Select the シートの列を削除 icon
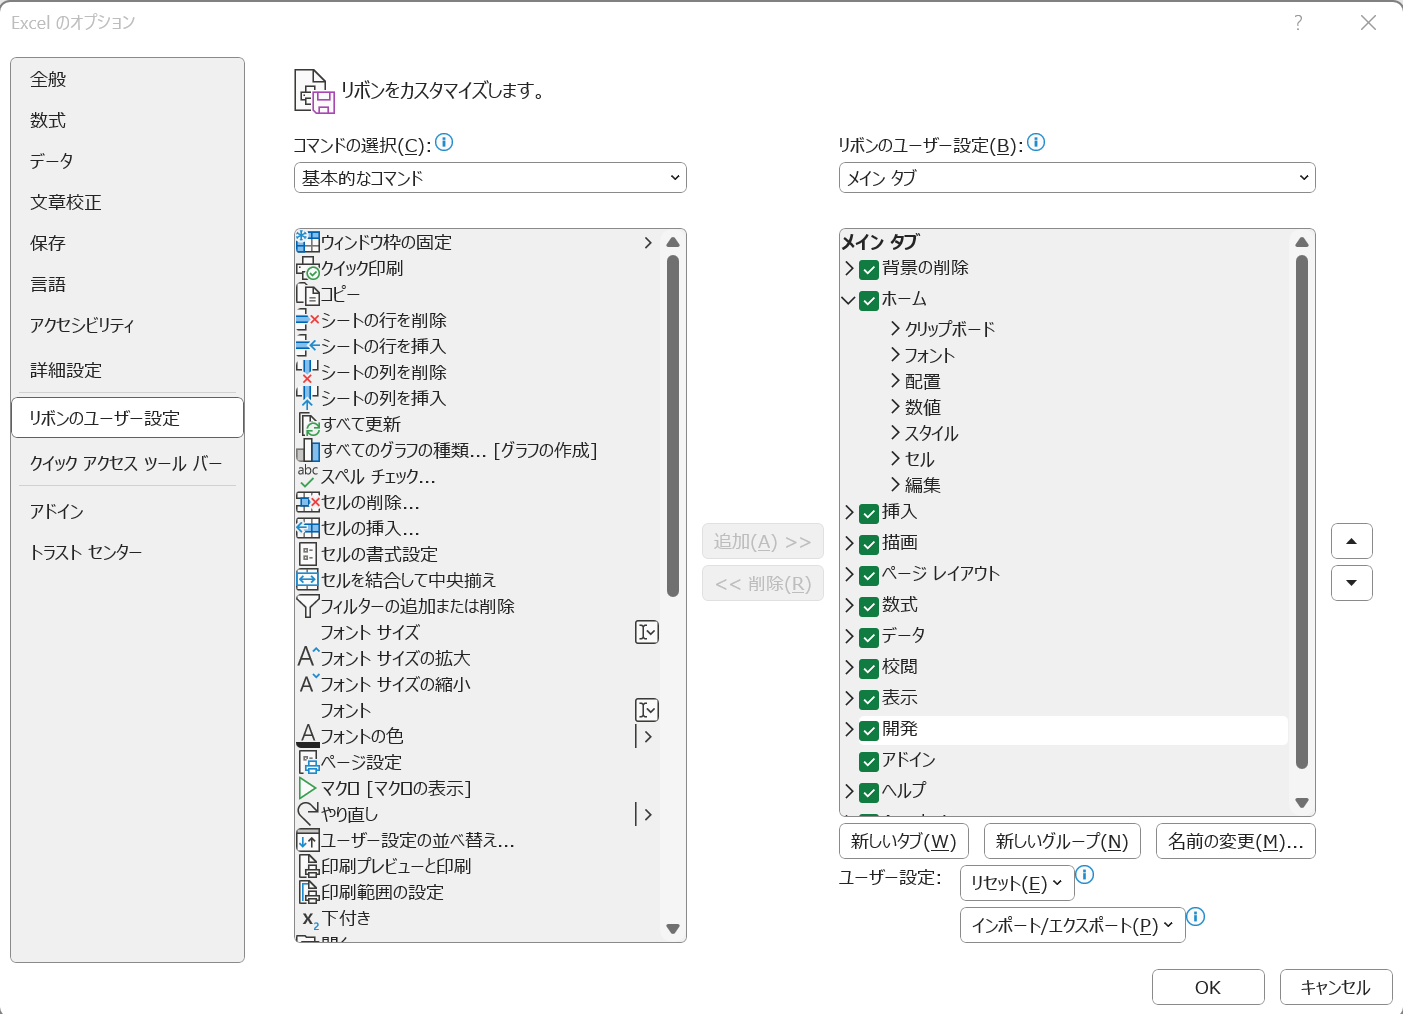Screen dimensions: 1403x1014 click(x=308, y=372)
